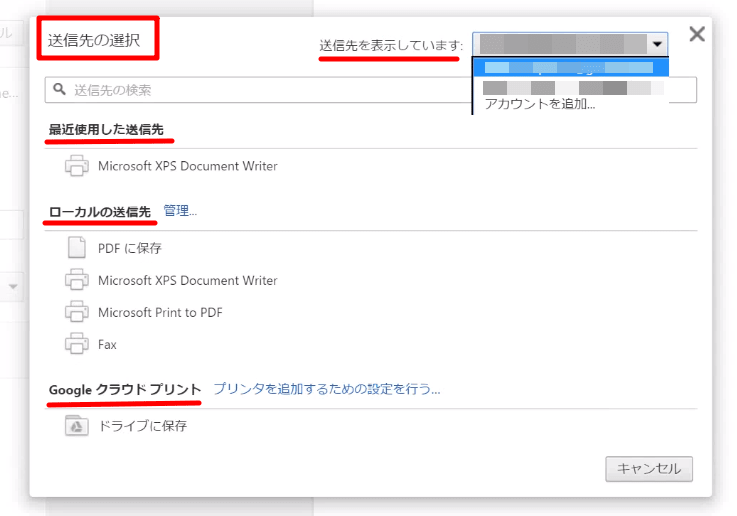The image size is (737, 516).
Task: Click the Microsoft Print to PDF printer icon
Action: tap(77, 313)
